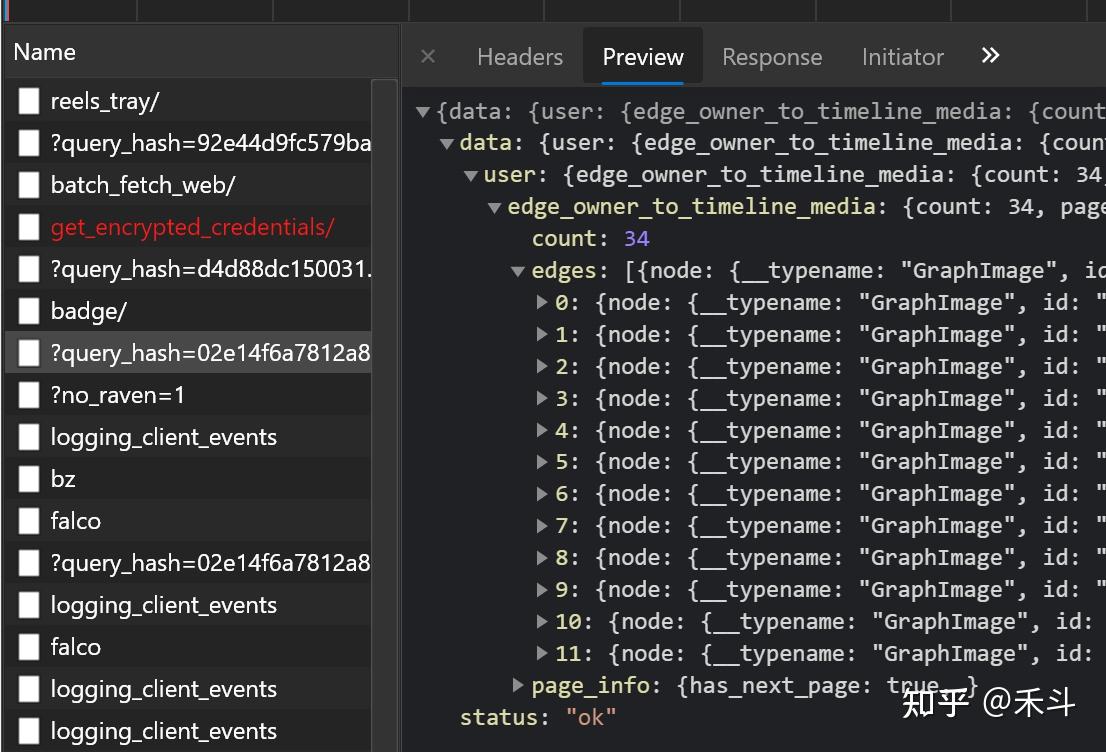
Task: Expand edge item 1
Action: coord(542,334)
